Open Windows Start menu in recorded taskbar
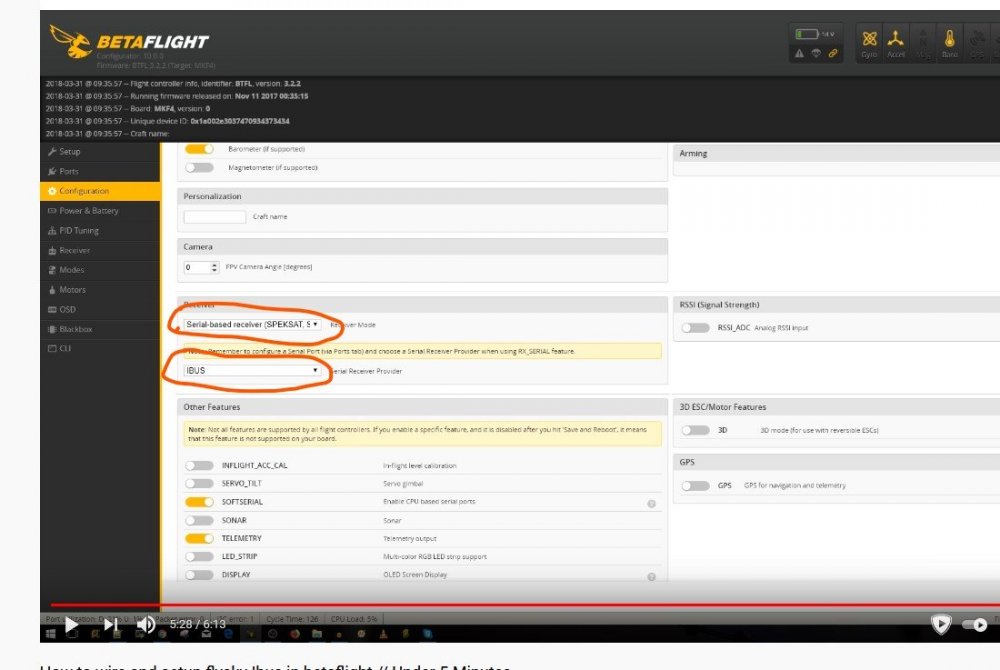Screen dimensions: 1000x670 50,634
